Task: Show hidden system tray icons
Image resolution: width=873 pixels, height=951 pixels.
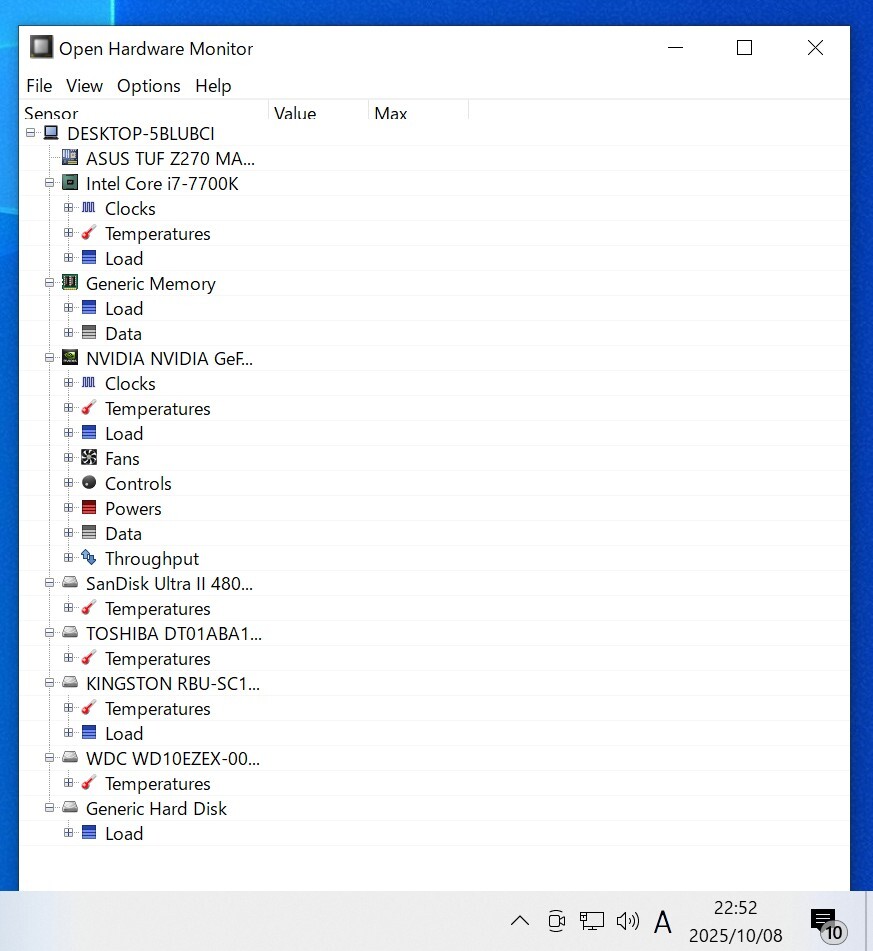Action: [520, 921]
